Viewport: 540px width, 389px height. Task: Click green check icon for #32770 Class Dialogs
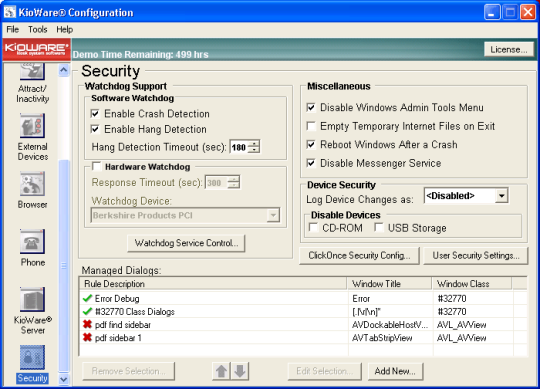point(87,311)
